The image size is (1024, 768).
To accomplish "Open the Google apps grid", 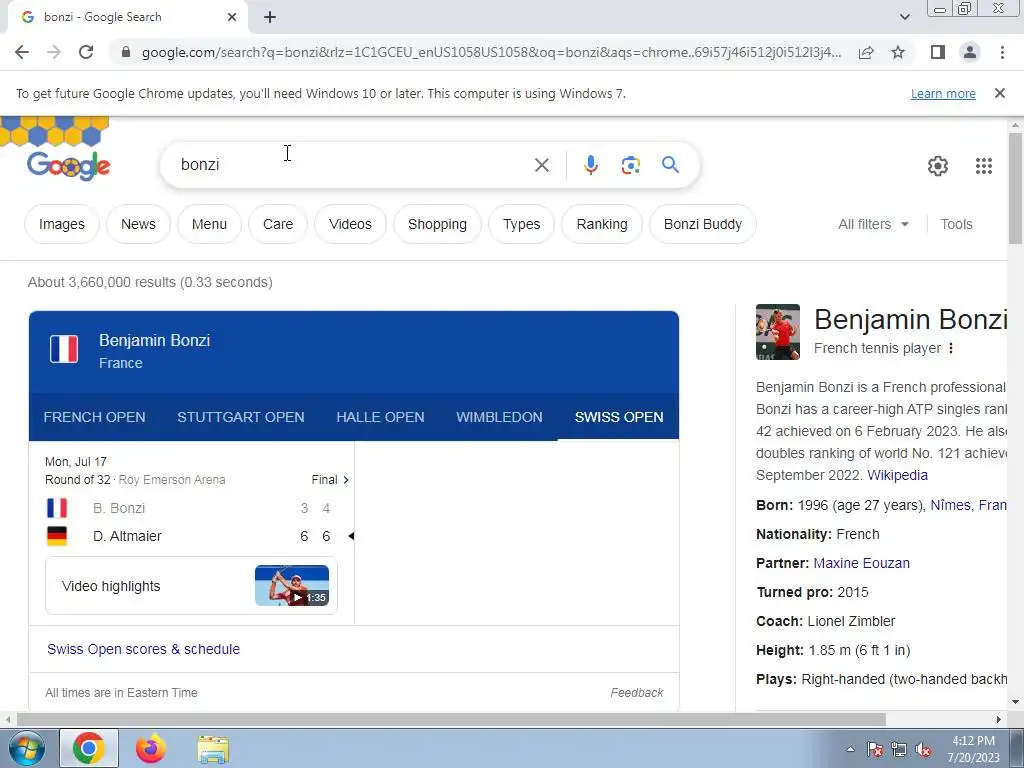I will point(984,166).
